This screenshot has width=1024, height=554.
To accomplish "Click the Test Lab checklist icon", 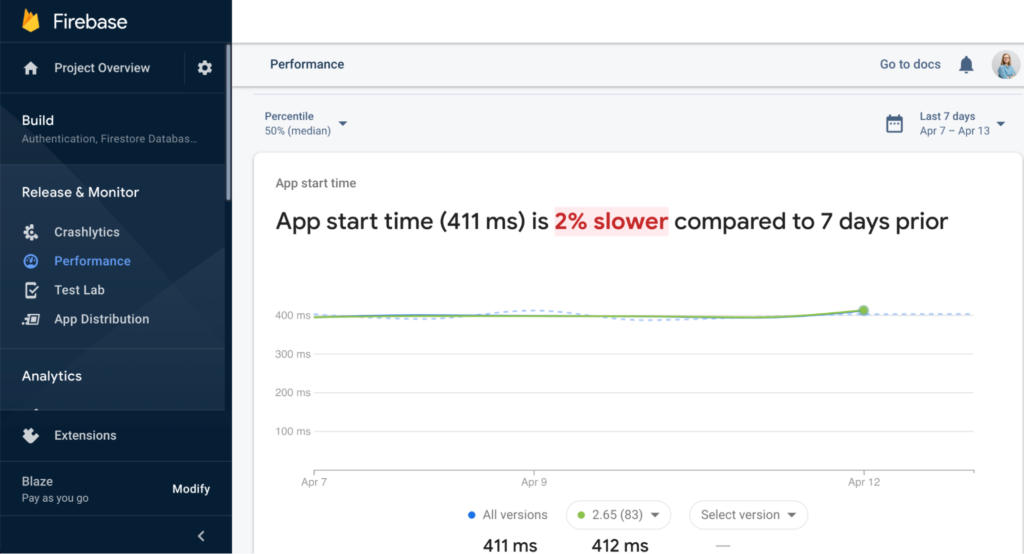I will click(31, 290).
